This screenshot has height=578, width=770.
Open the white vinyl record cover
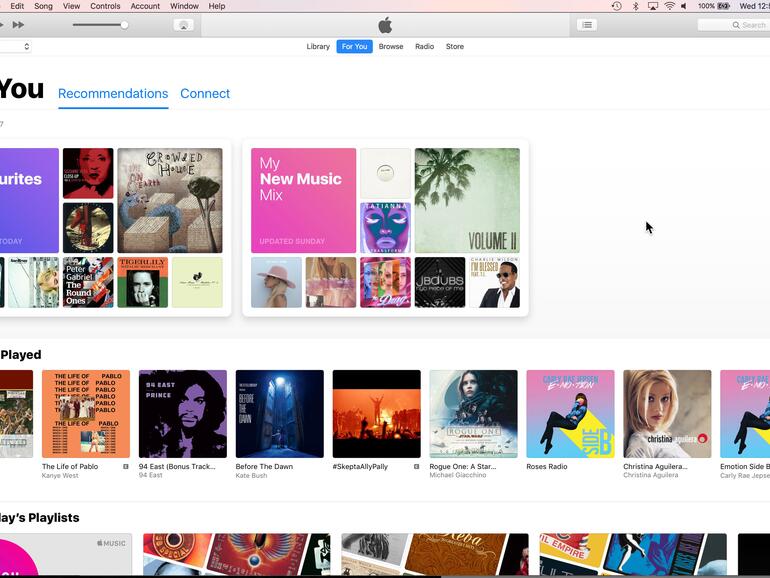coord(385,173)
